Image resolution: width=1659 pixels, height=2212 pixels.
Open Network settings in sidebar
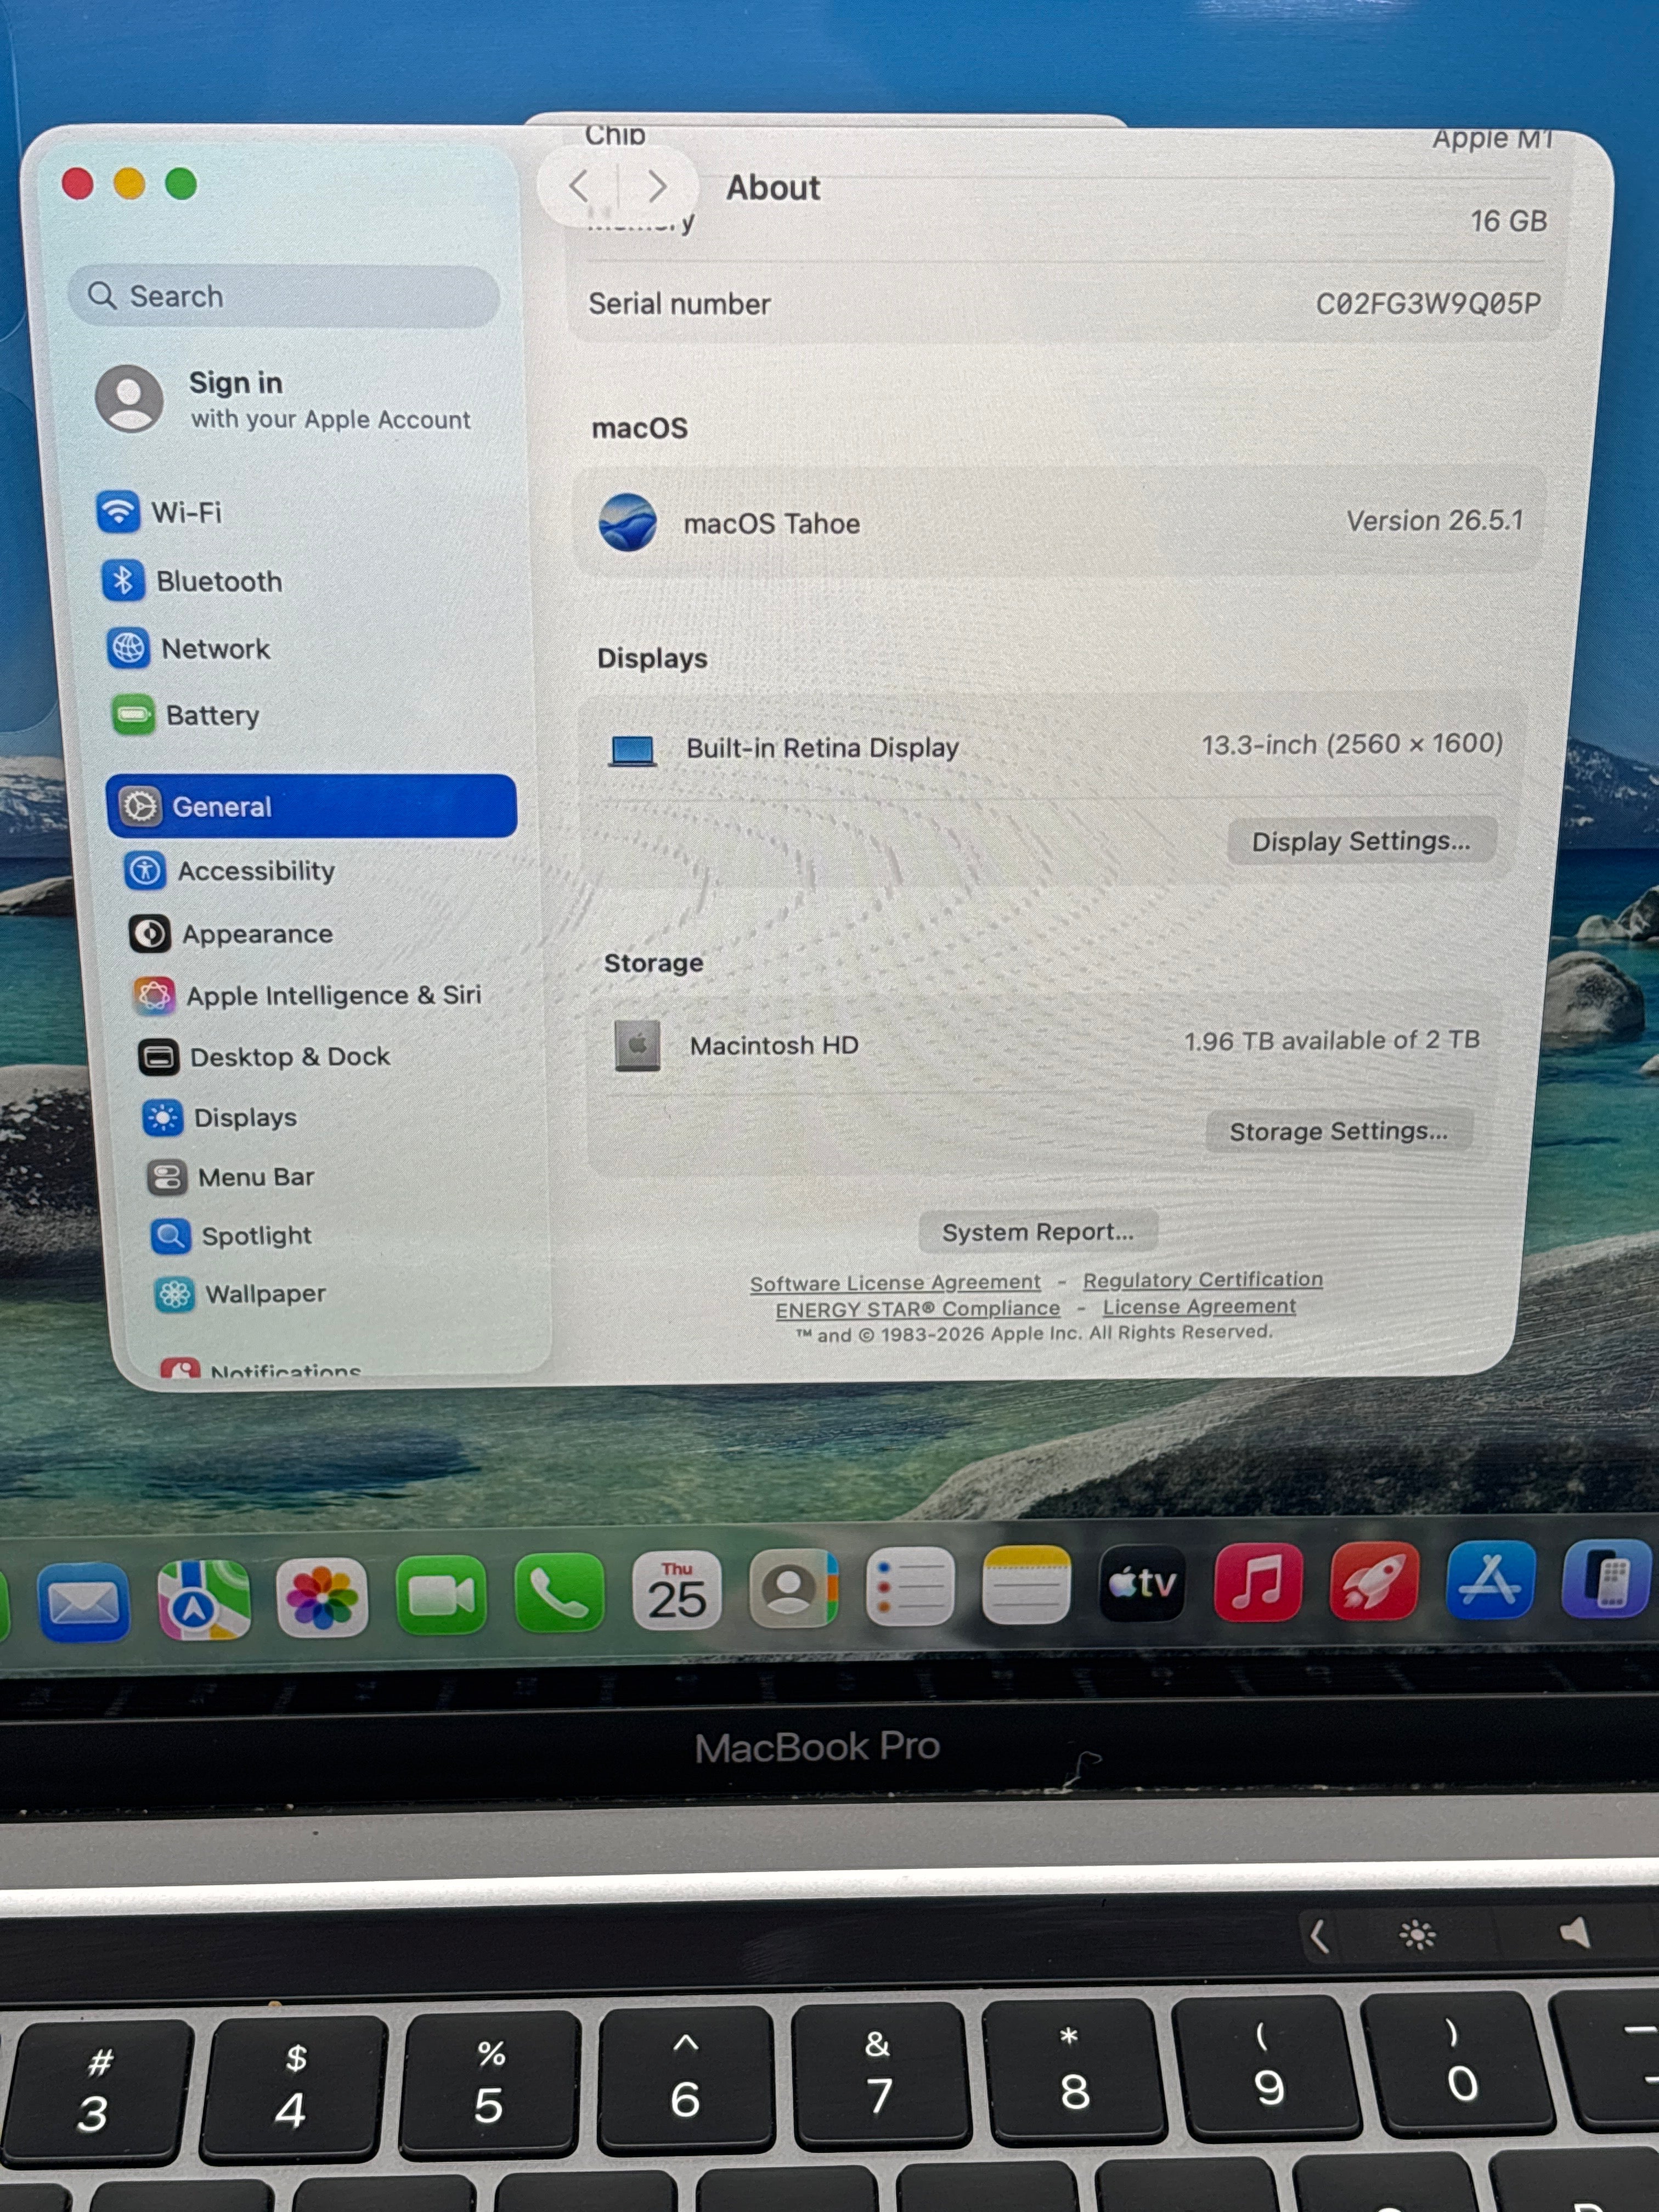189,649
